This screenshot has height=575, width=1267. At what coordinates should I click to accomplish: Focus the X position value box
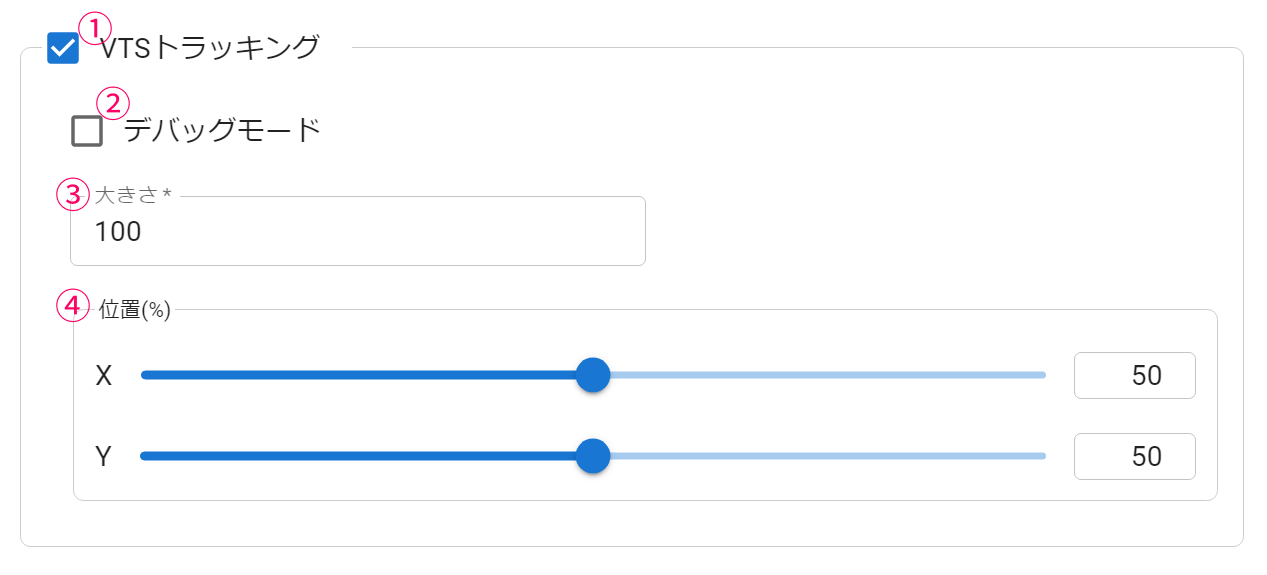[1134, 375]
